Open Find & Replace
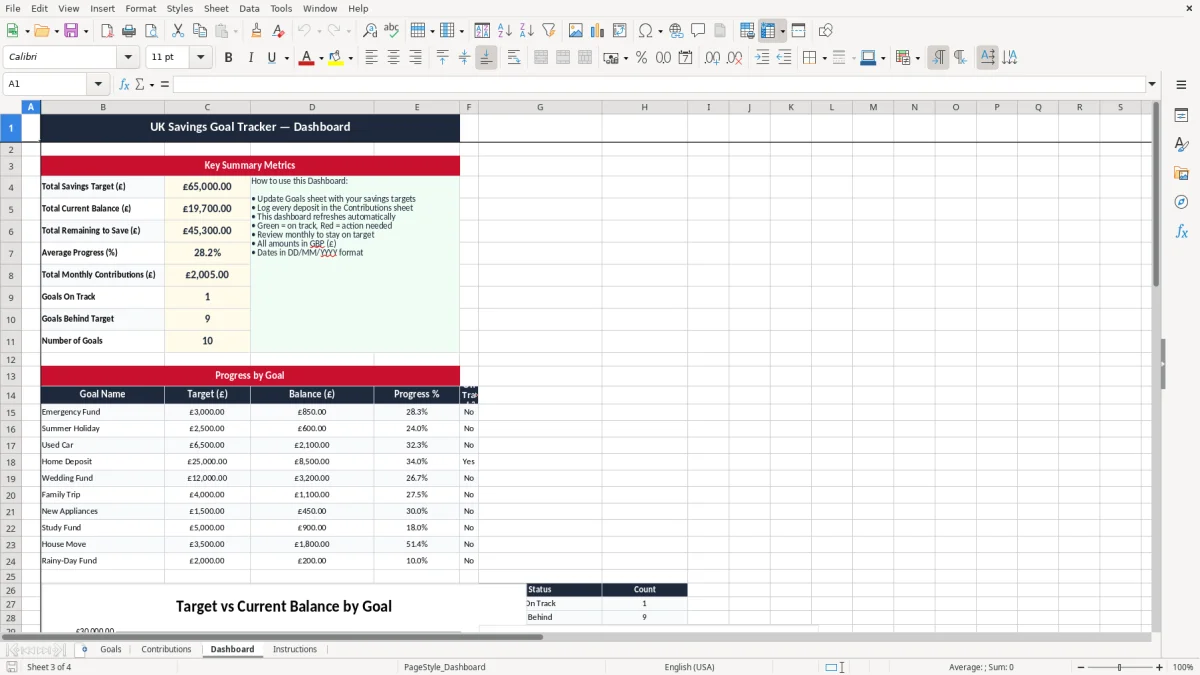This screenshot has height=675, width=1200. 370,31
